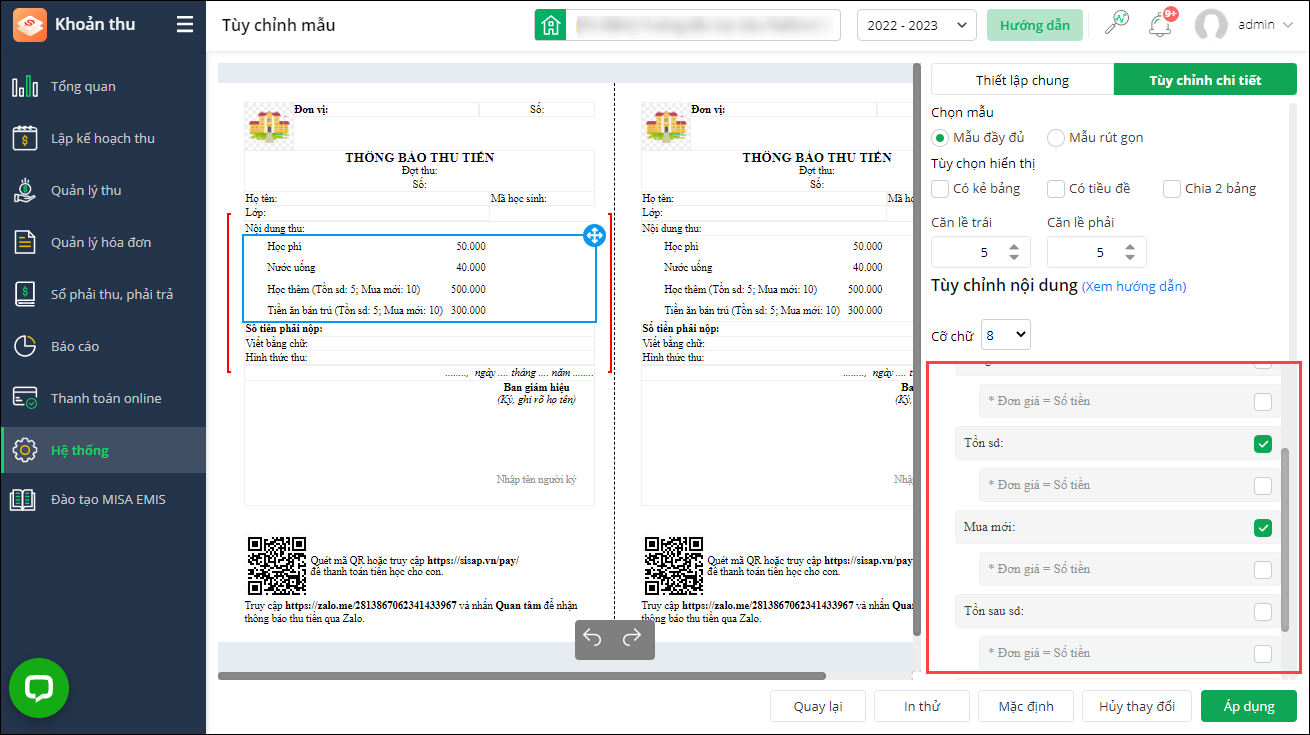Click "Nước uống" row in left receipt
This screenshot has height=735, width=1310.
tap(419, 267)
